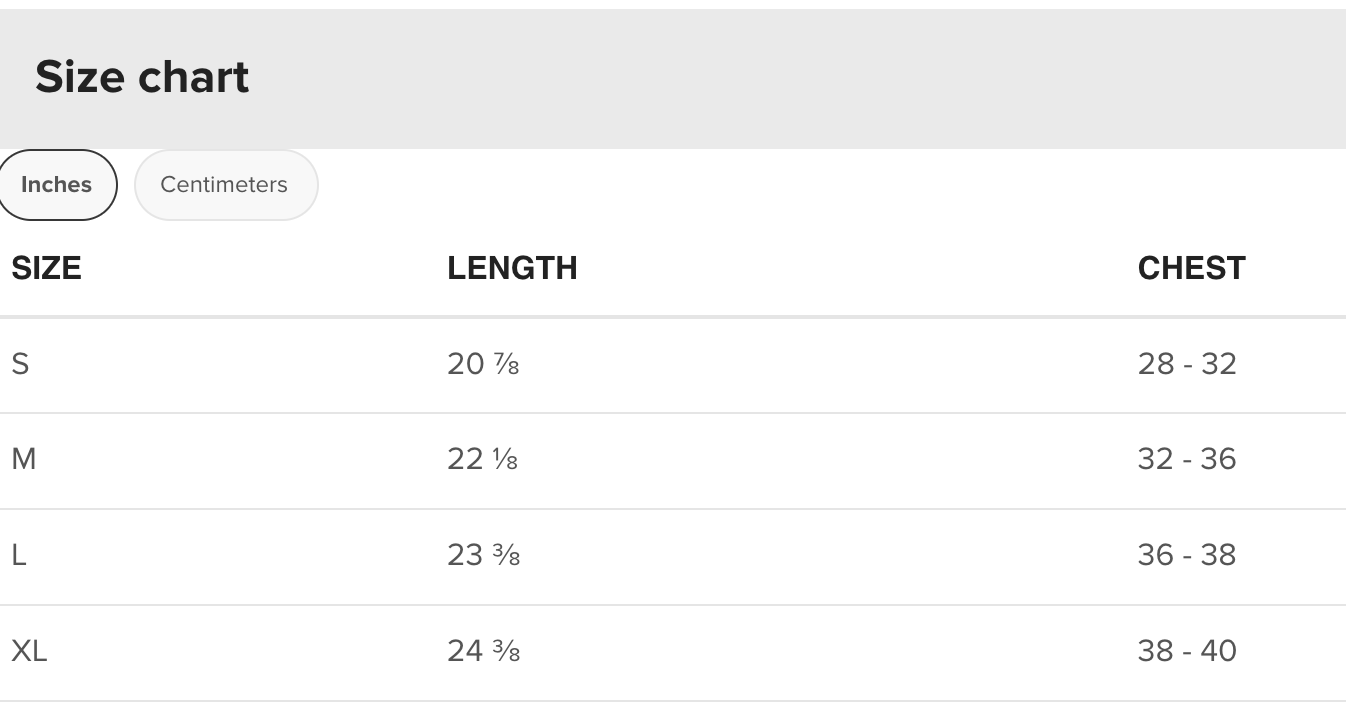This screenshot has width=1346, height=710.
Task: Select the M size label
Action: tap(23, 460)
